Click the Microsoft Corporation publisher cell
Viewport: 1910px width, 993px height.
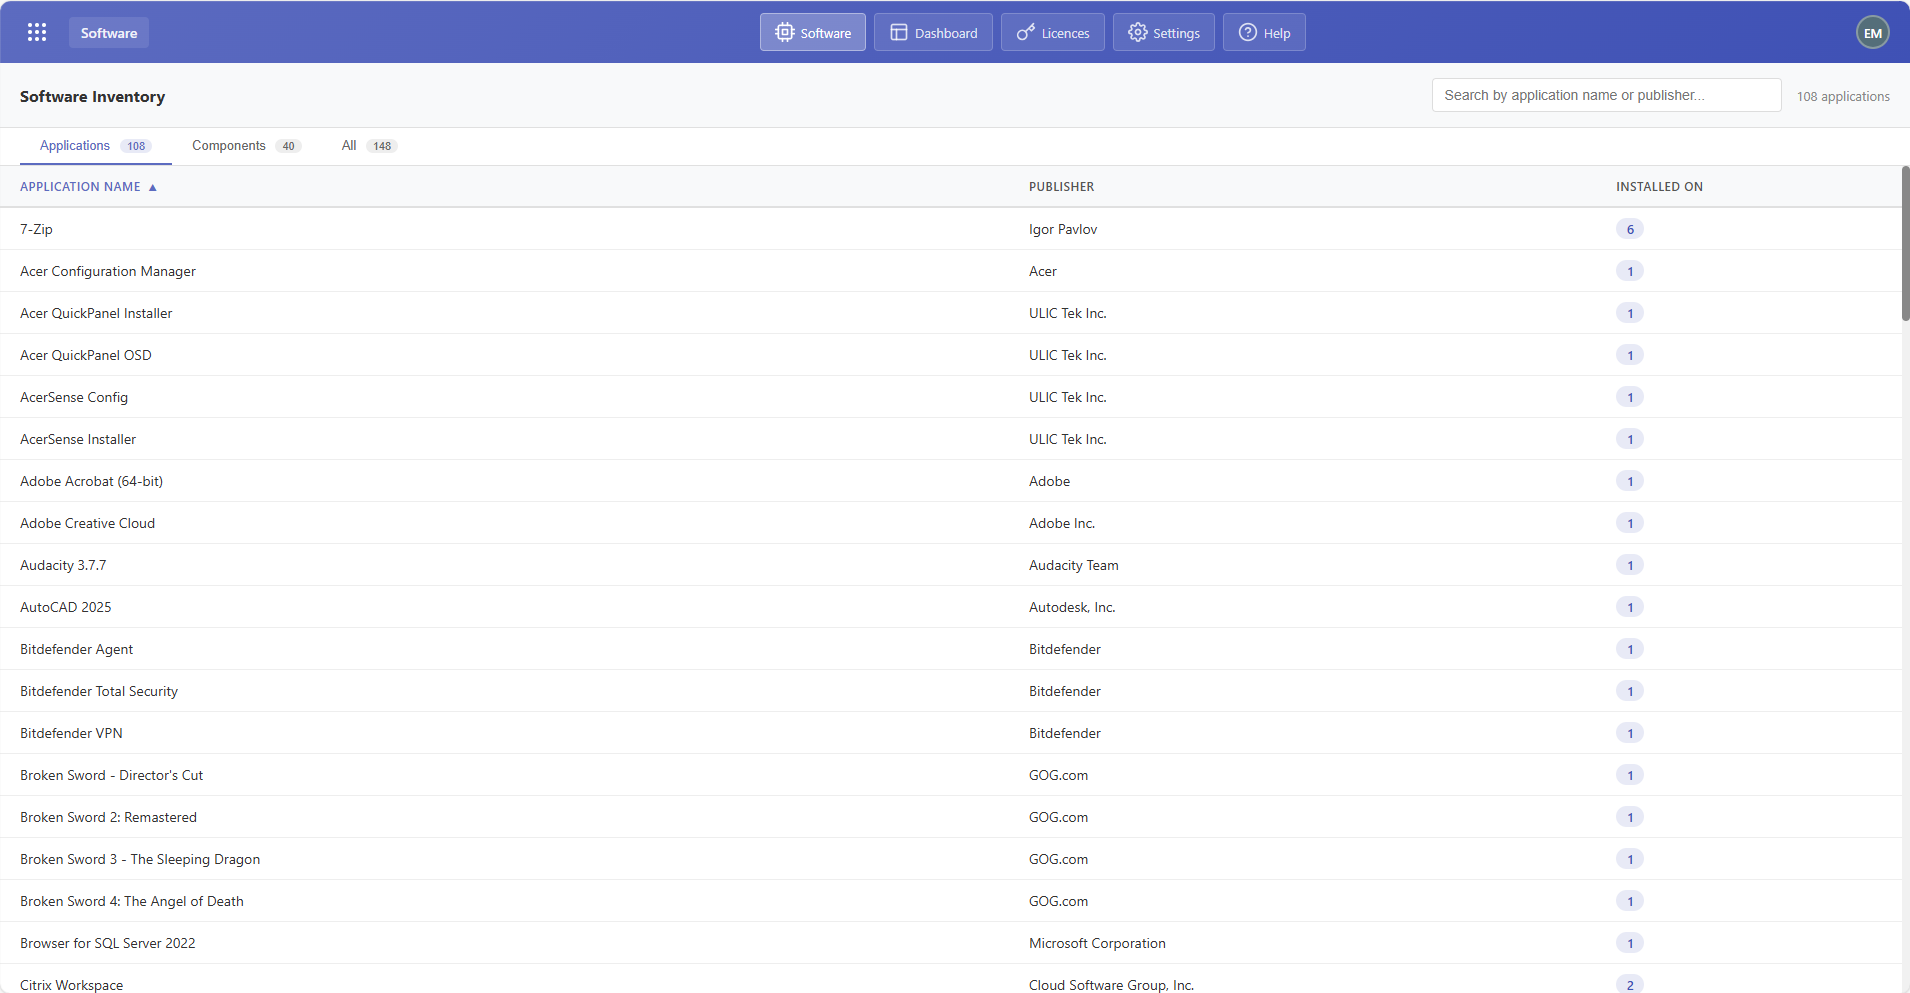1097,943
